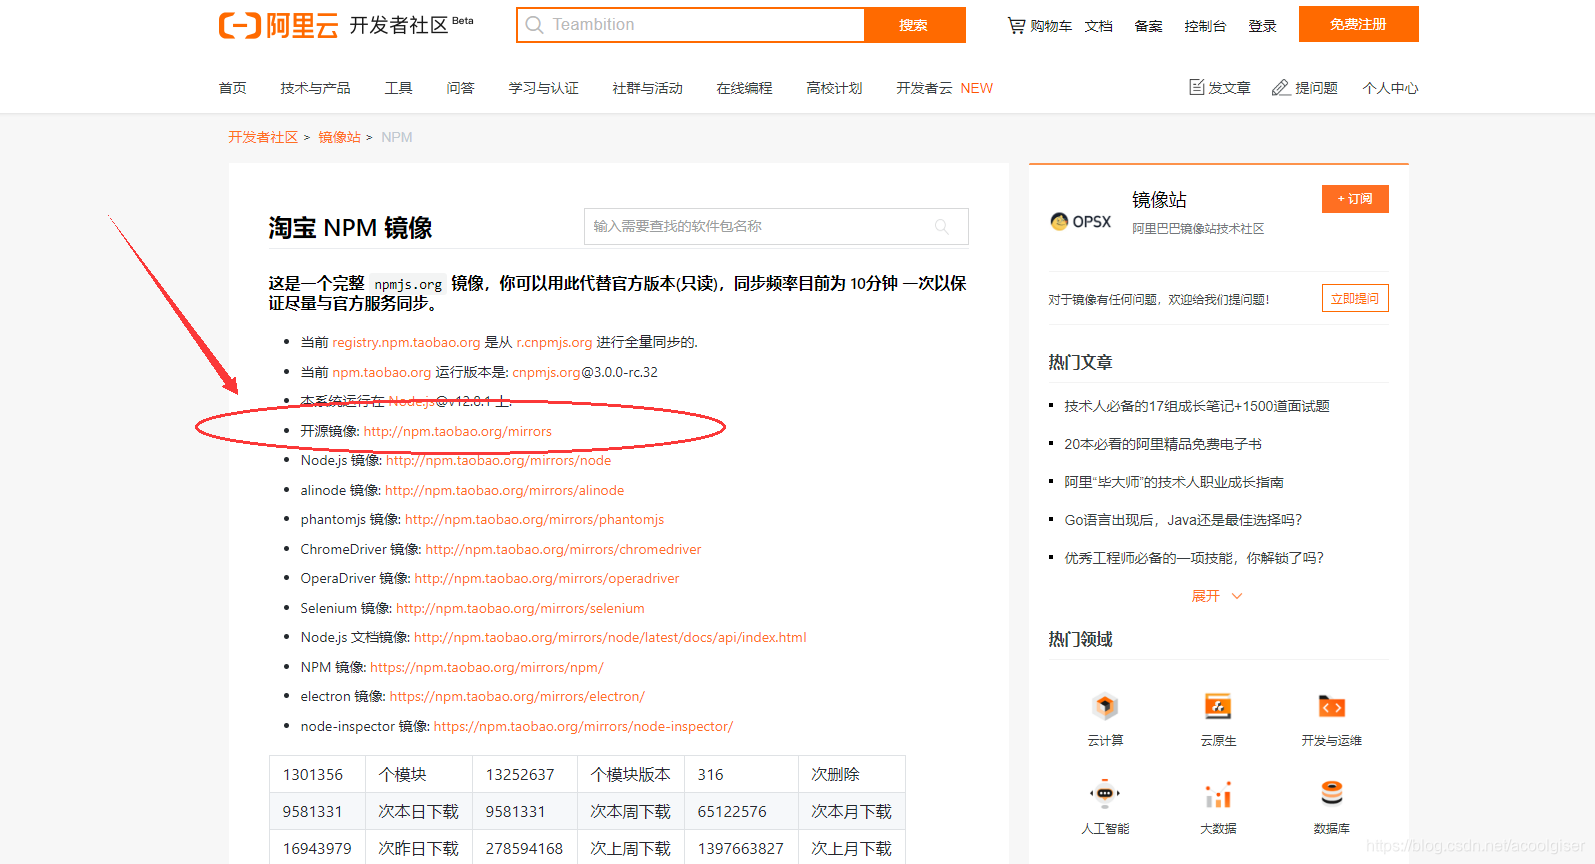Screen dimensions: 1595x864
Task: Click the 免费注册 button
Action: click(x=1358, y=24)
